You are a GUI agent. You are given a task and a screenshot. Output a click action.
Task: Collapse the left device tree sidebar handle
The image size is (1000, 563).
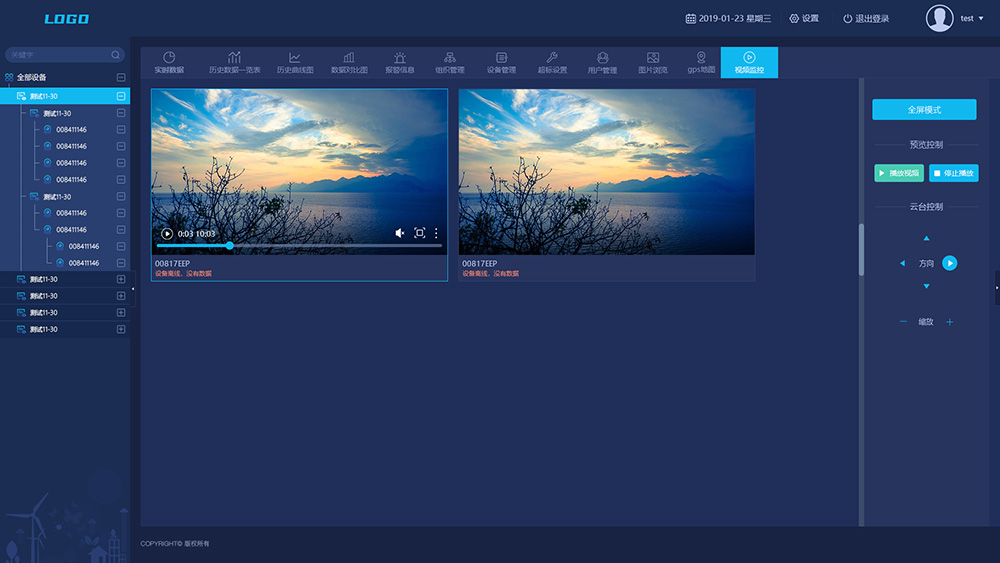point(133,289)
